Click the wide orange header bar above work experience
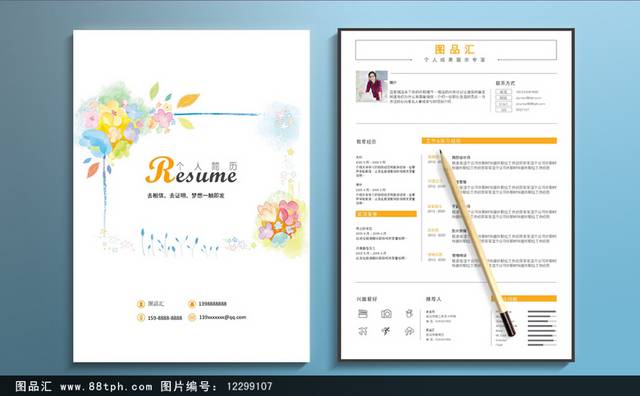Screen dimensions: 640x396 pos(489,141)
